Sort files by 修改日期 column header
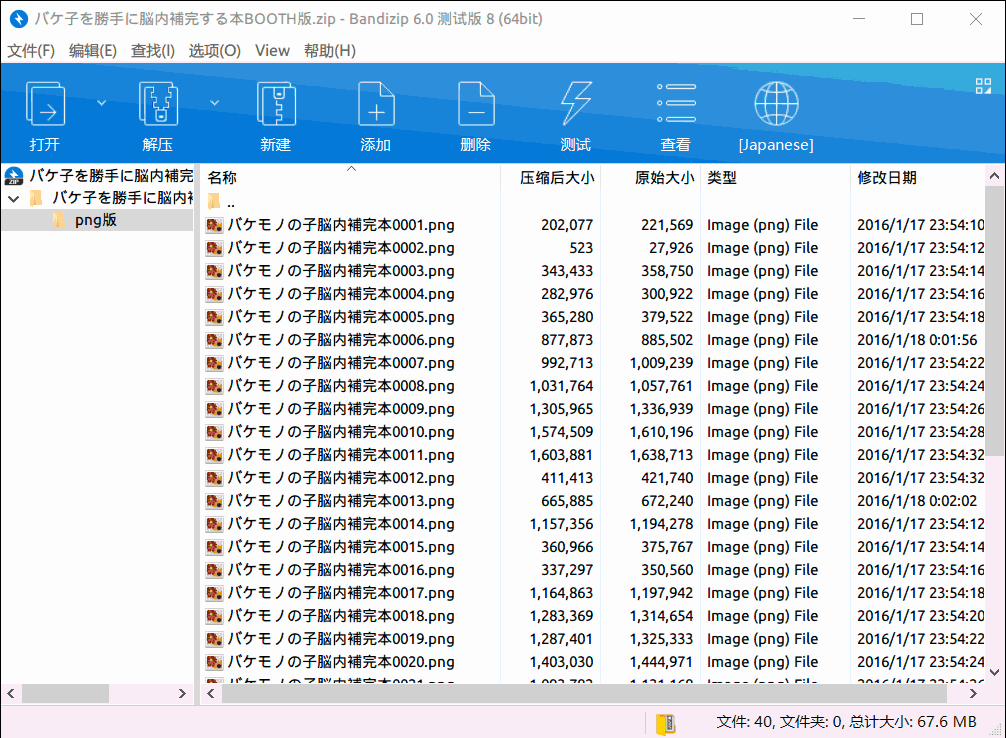 (887, 178)
